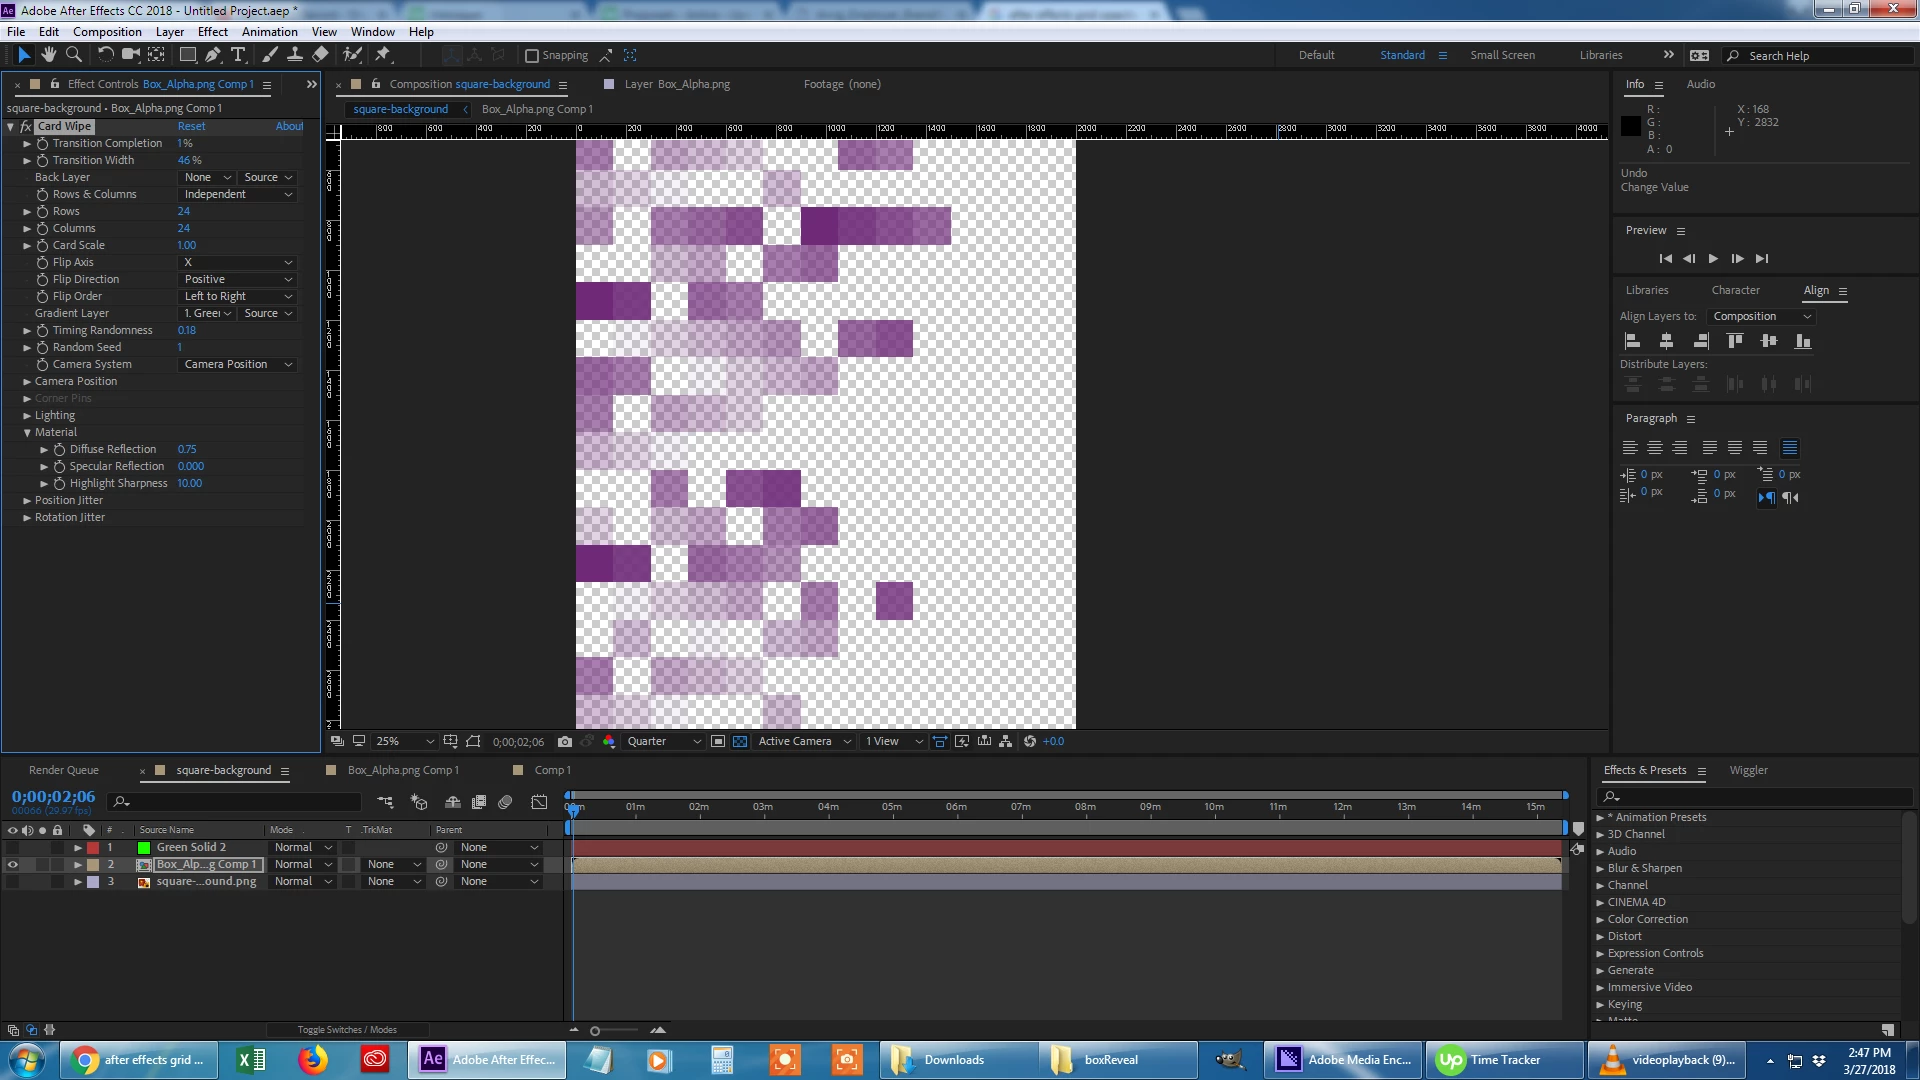Select the Rotation tool
Viewport: 1920px width, 1080px height.
[x=105, y=55]
